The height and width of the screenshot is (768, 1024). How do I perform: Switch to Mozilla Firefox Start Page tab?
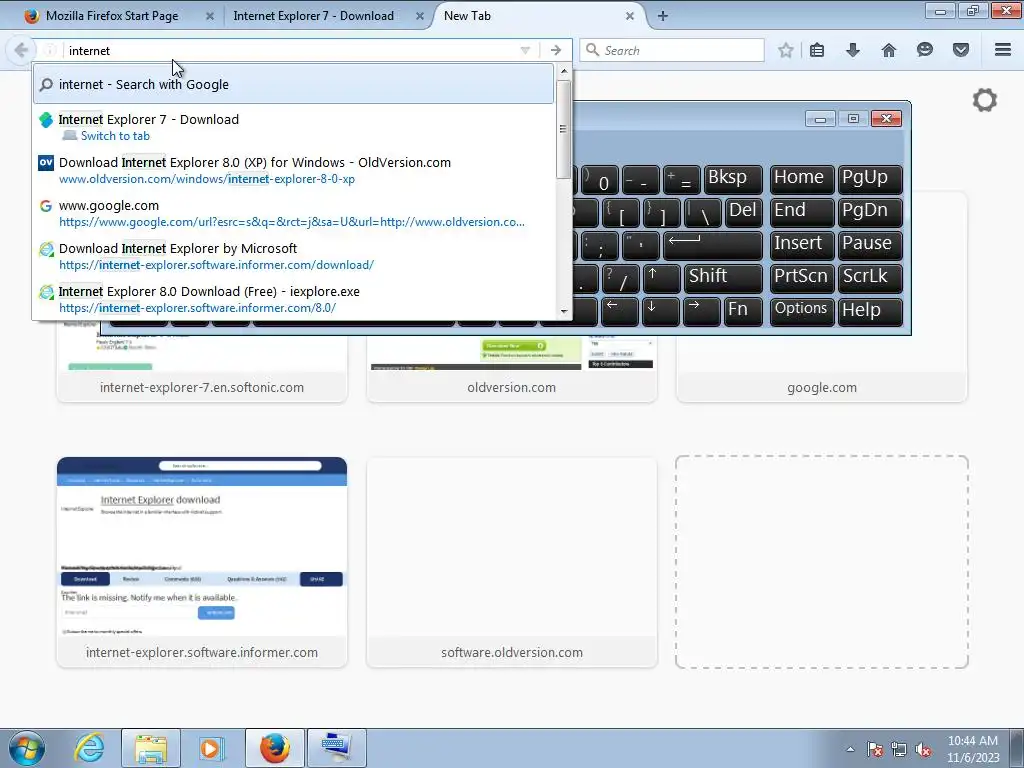tap(112, 16)
